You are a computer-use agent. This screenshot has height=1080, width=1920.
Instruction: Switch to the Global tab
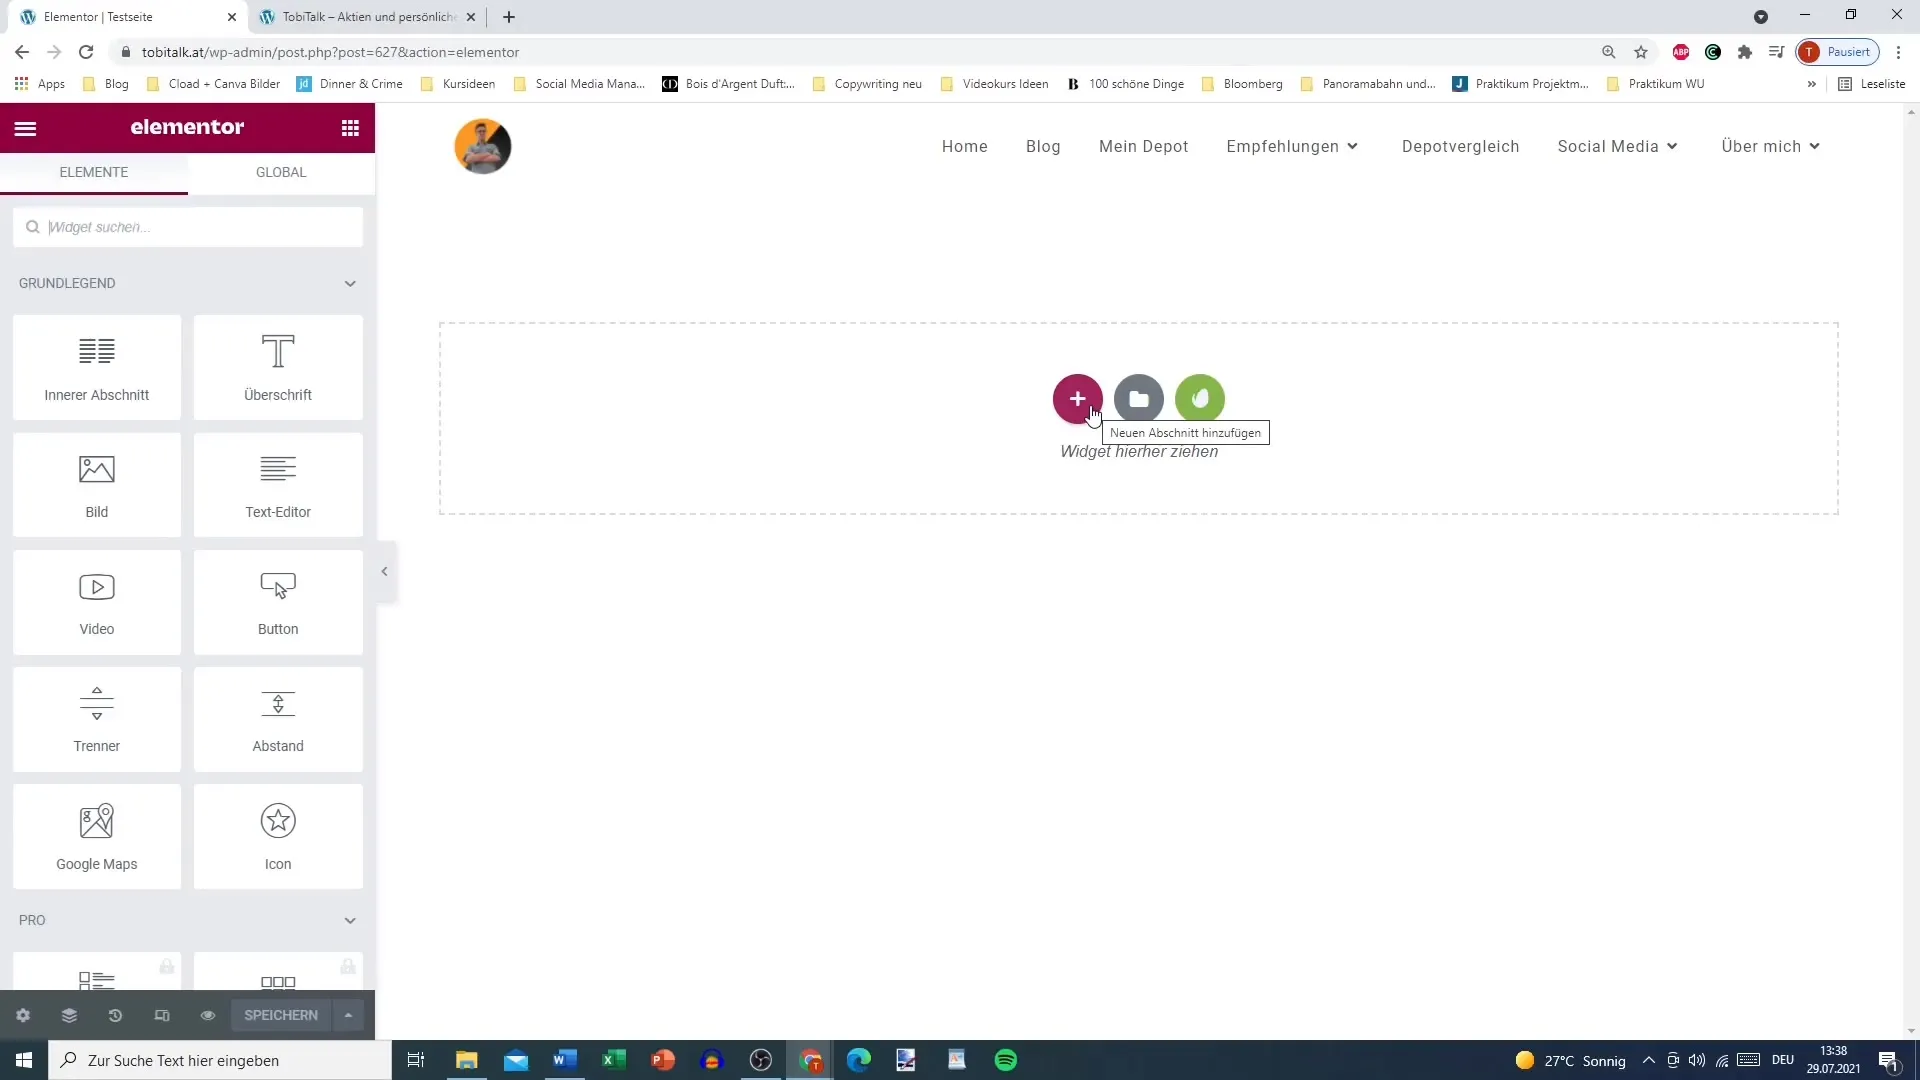pos(281,172)
